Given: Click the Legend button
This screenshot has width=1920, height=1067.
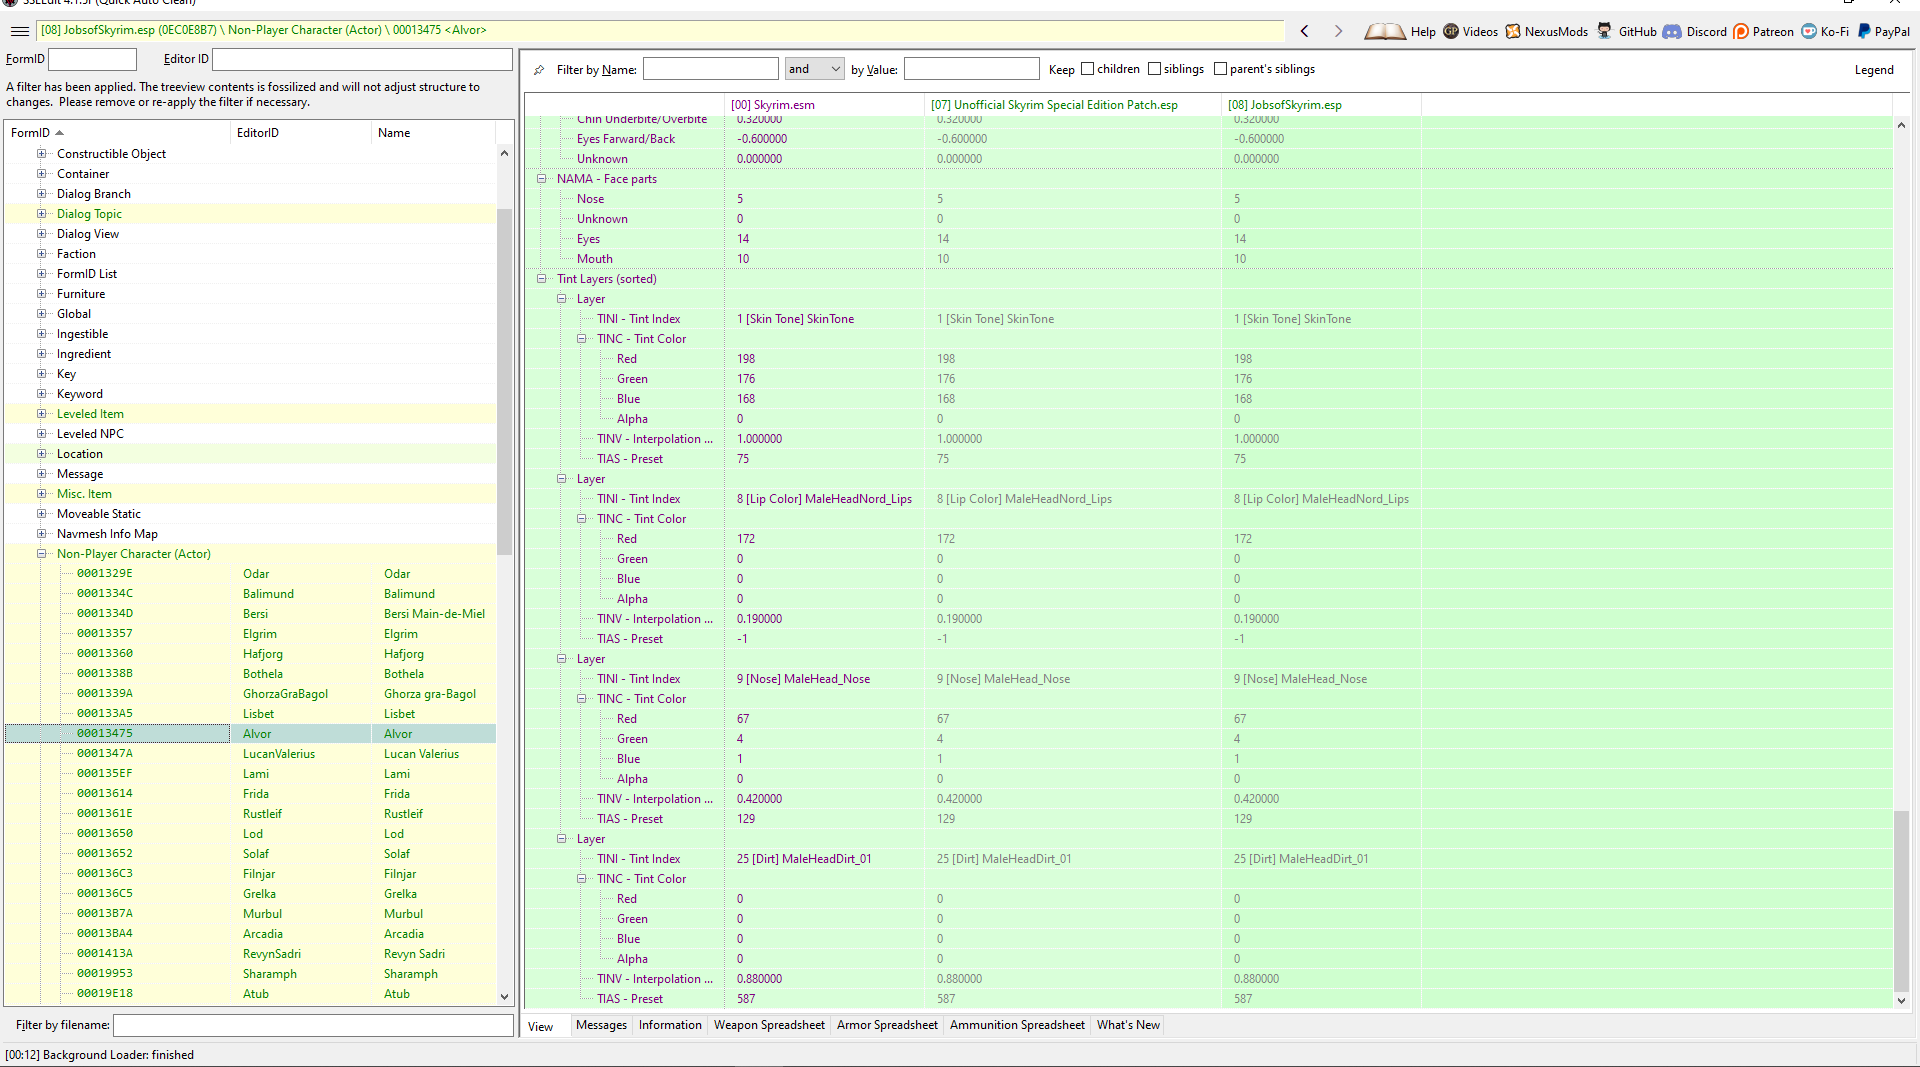Looking at the screenshot, I should click(1874, 70).
